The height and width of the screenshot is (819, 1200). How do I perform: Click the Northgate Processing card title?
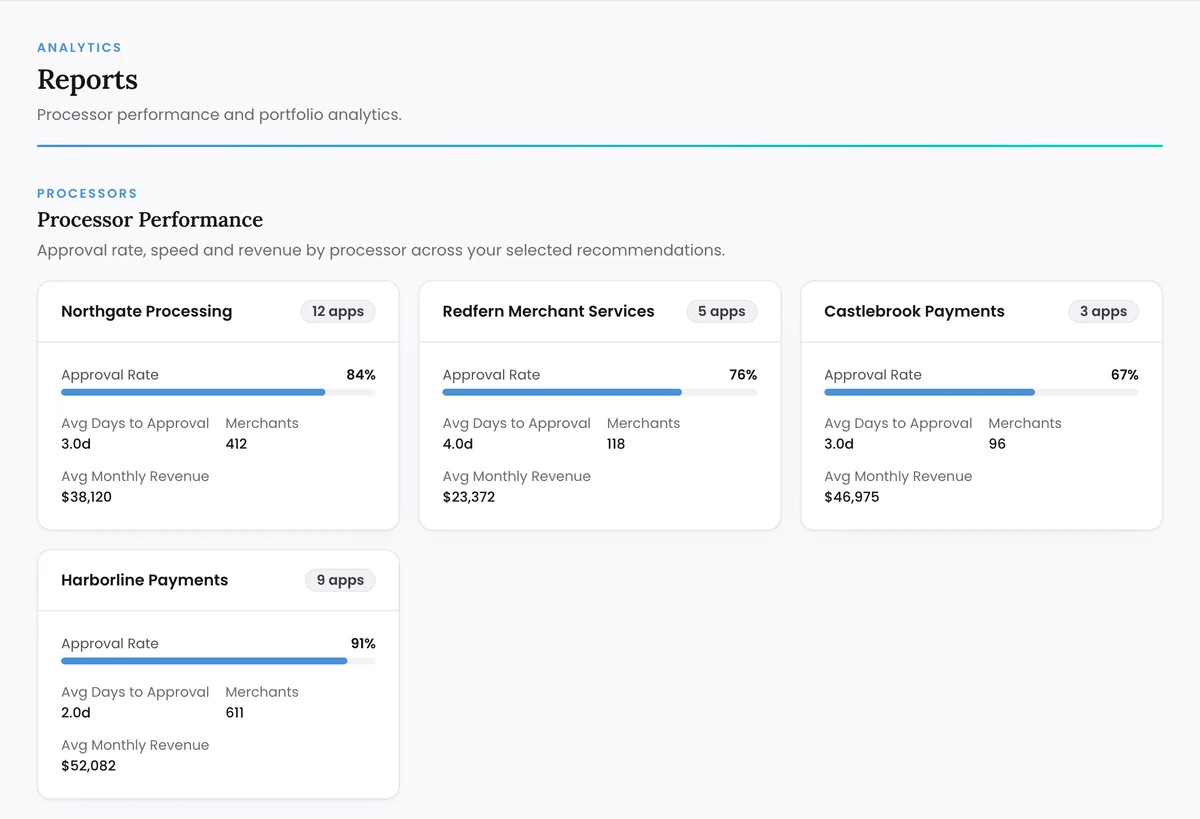(146, 311)
